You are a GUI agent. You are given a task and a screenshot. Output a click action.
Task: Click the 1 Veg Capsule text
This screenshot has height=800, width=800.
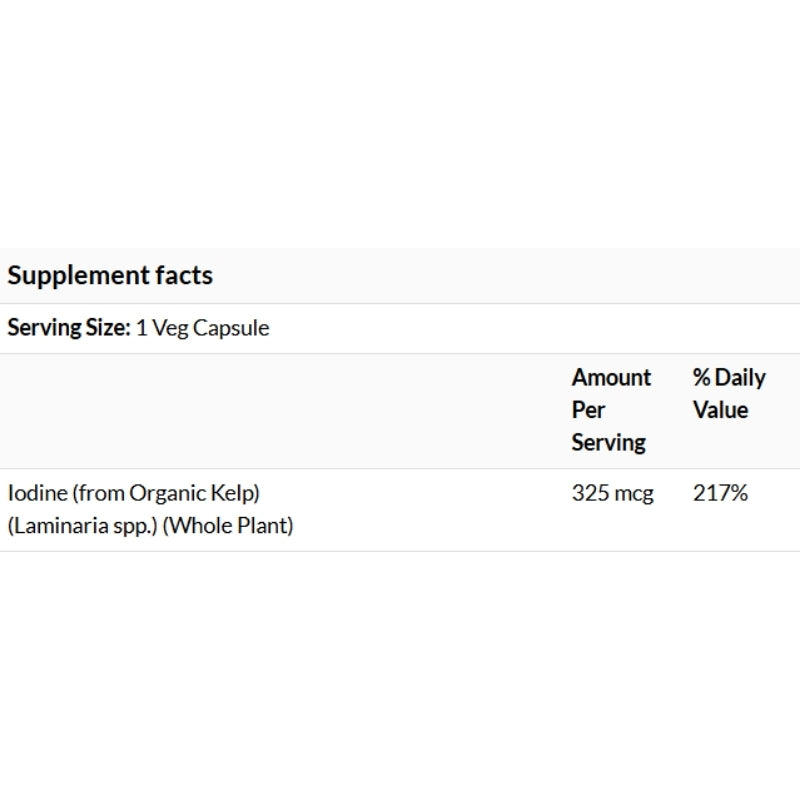[x=203, y=328]
